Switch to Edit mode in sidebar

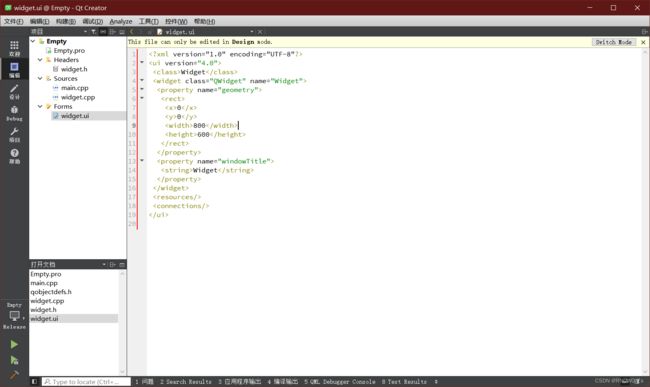[14, 70]
